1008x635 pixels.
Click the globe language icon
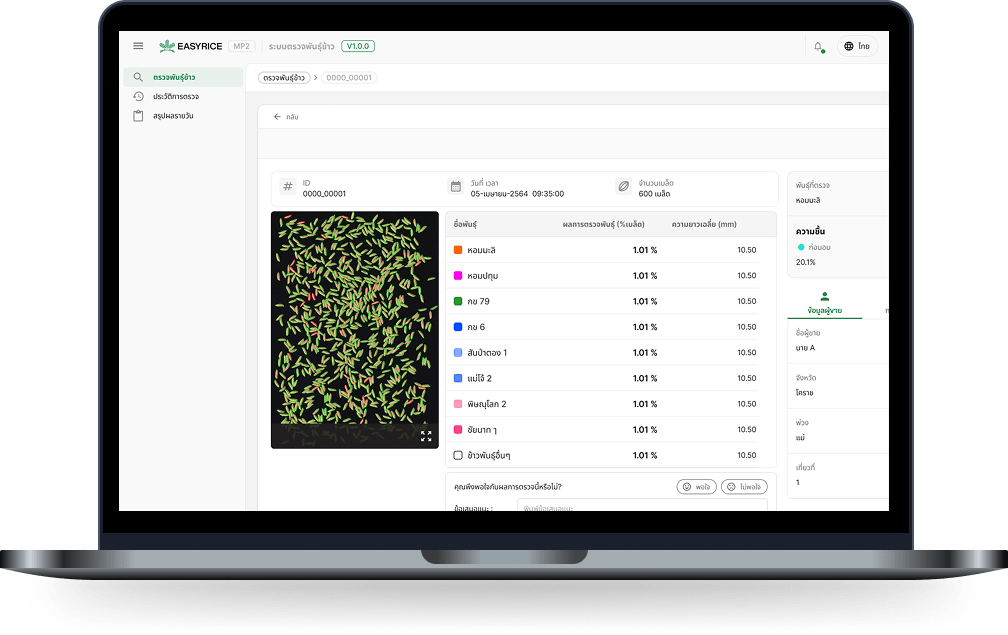tap(849, 46)
